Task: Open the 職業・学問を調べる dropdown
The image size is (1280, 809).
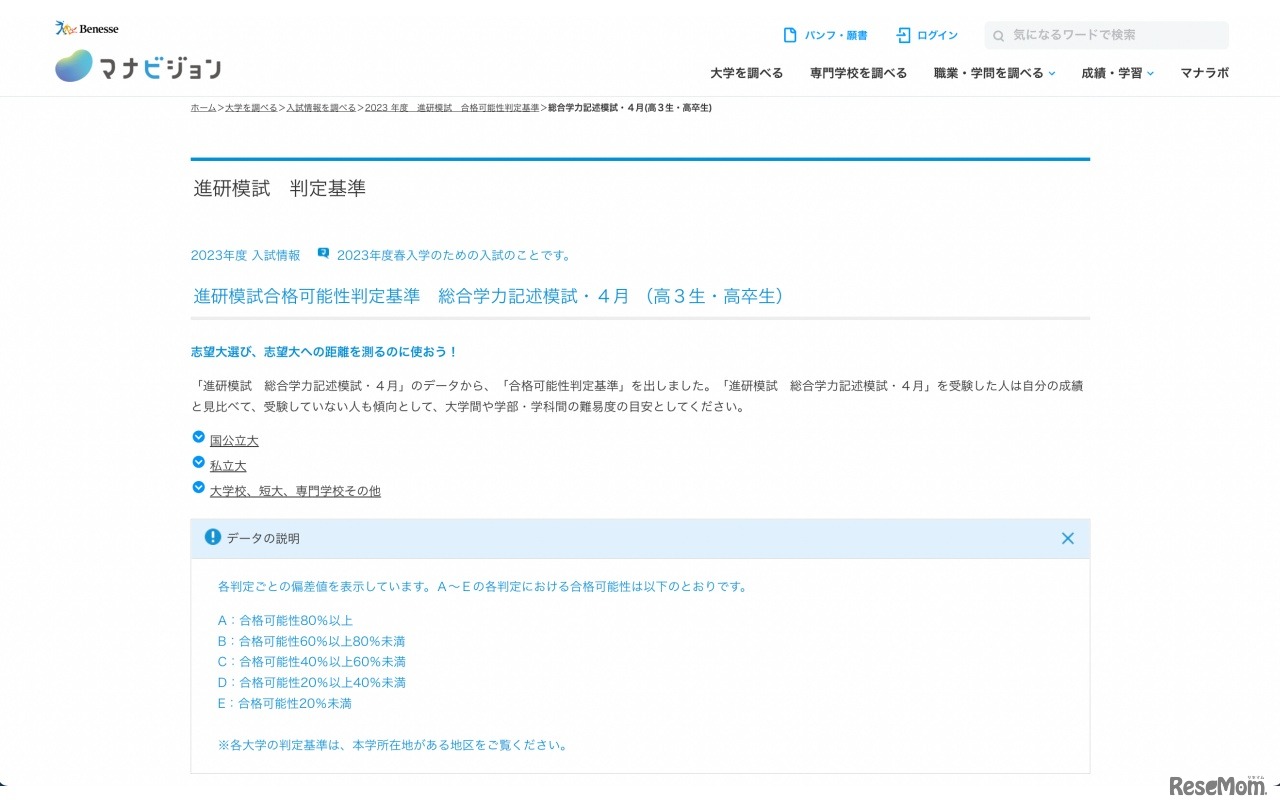Action: click(x=989, y=72)
